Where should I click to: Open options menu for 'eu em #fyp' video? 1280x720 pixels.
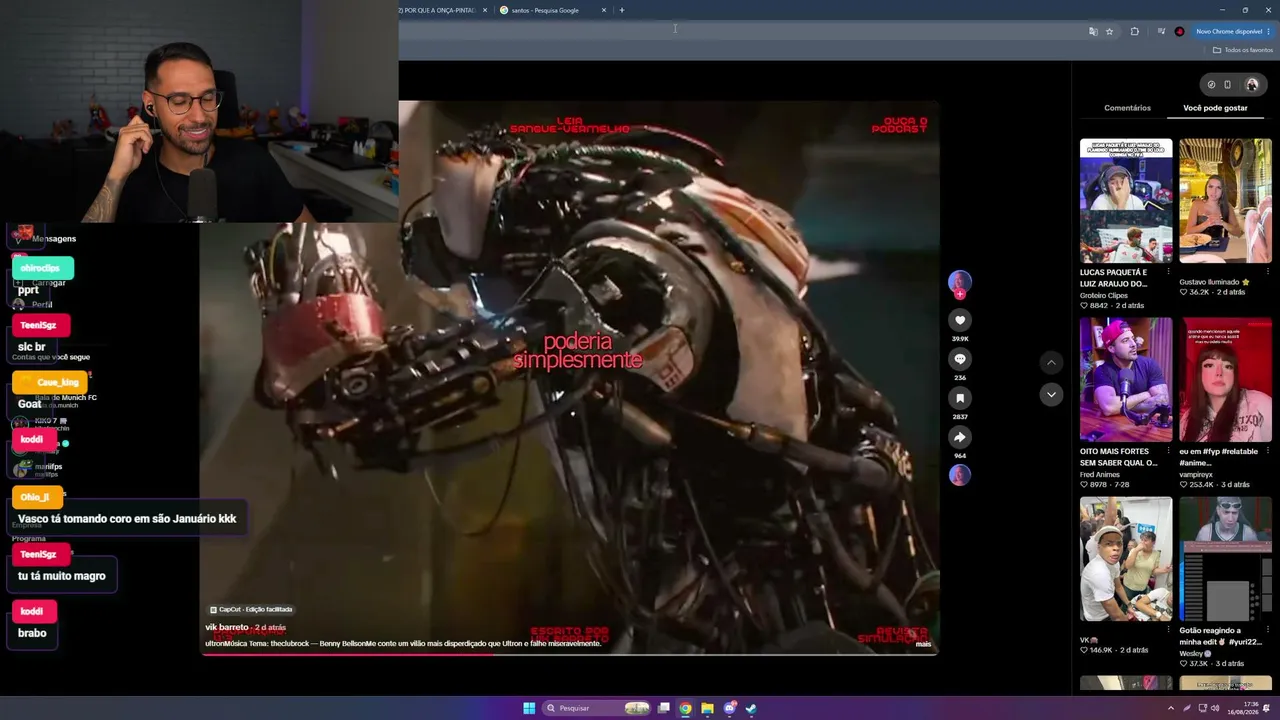1268,450
